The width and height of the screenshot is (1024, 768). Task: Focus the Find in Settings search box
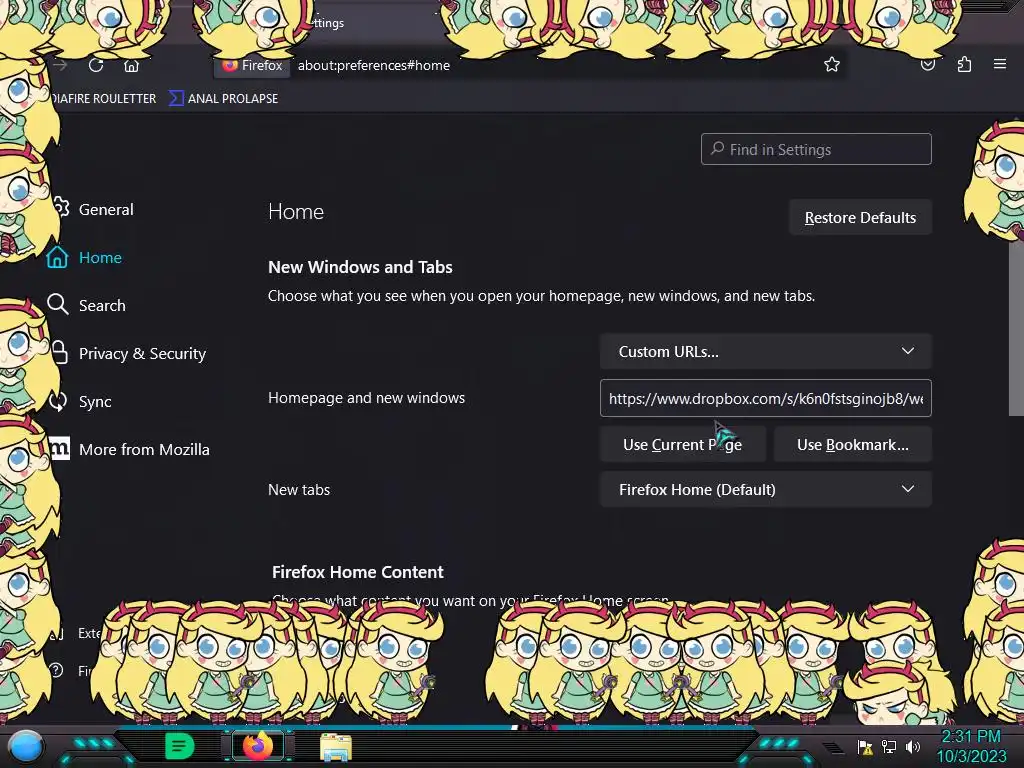pos(816,150)
